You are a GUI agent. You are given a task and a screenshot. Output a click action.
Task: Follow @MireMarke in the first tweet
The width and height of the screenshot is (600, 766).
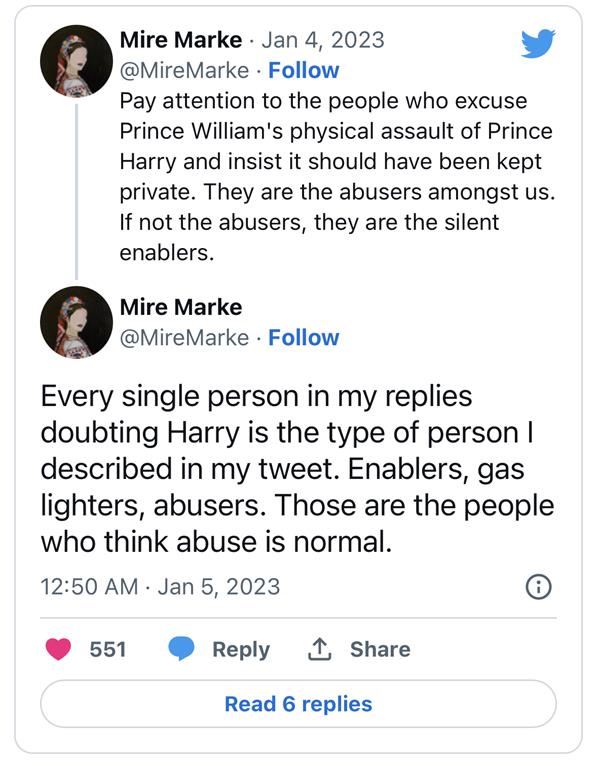303,70
